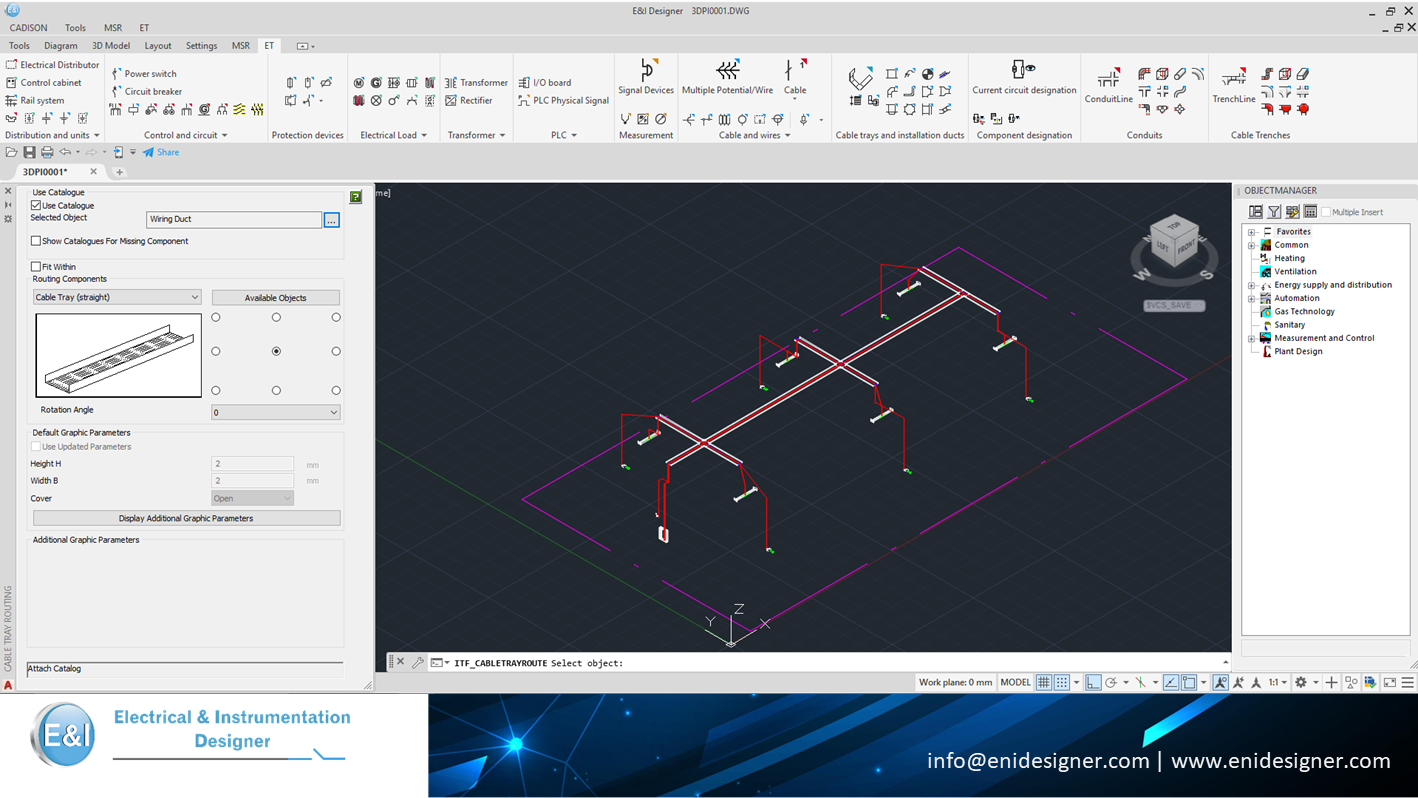Open the Rotation Angle dropdown
Screen dimensions: 1418x798
point(275,412)
